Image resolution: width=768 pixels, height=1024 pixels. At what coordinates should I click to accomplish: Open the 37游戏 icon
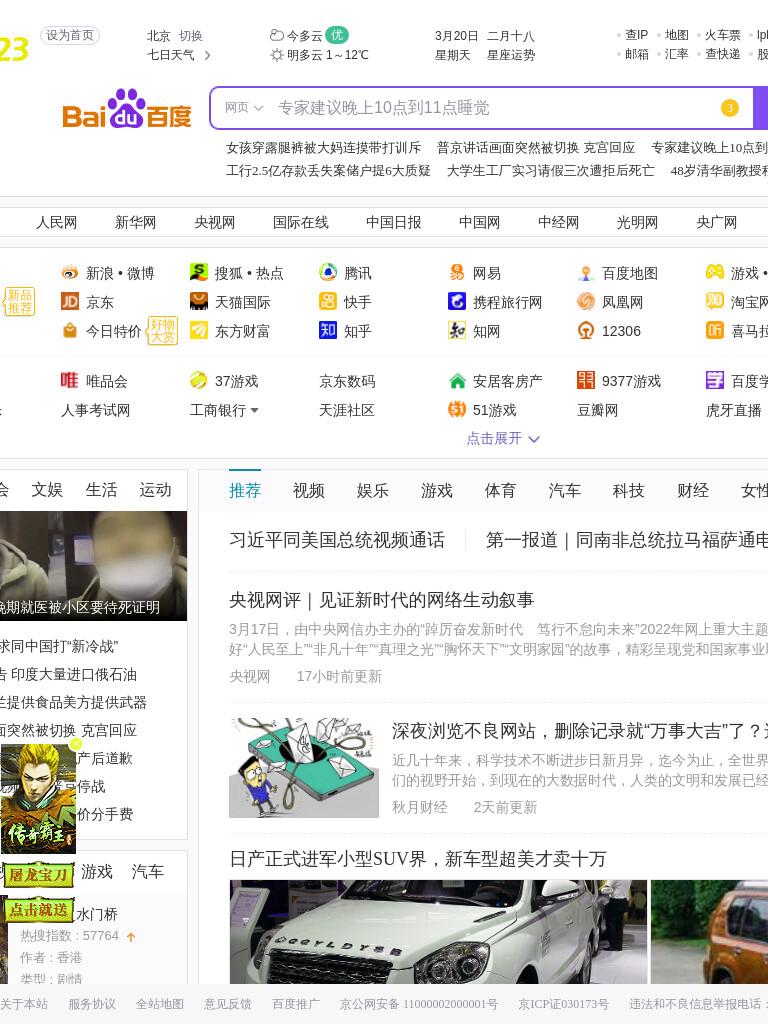coord(199,380)
